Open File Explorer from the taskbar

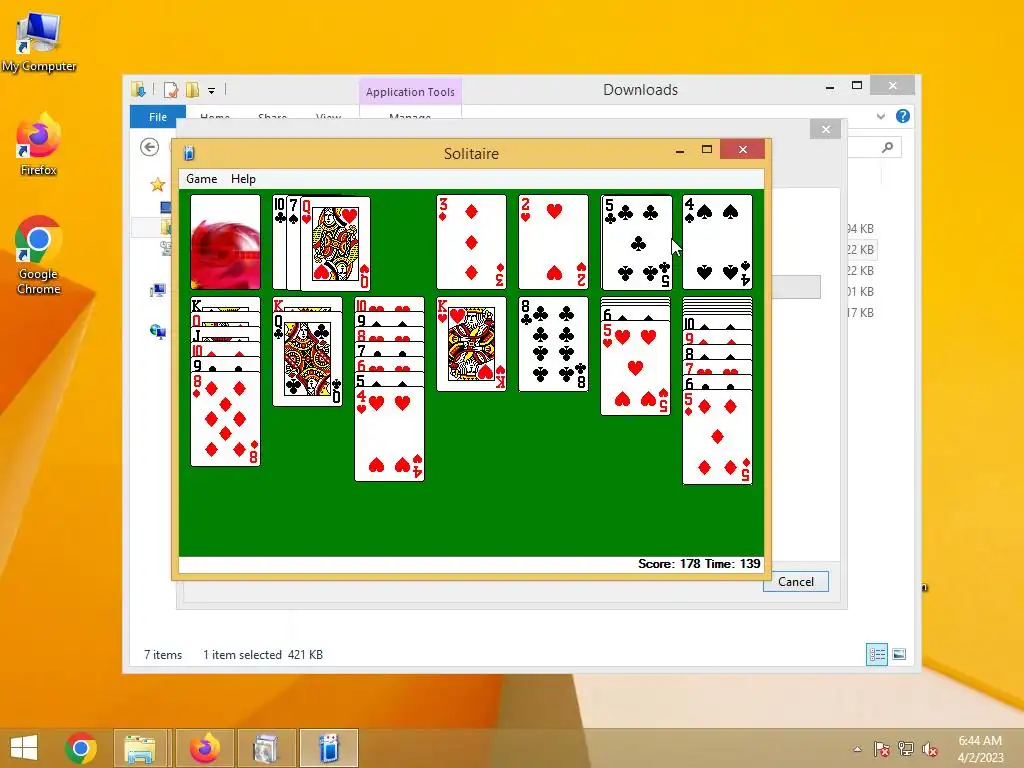(x=140, y=748)
